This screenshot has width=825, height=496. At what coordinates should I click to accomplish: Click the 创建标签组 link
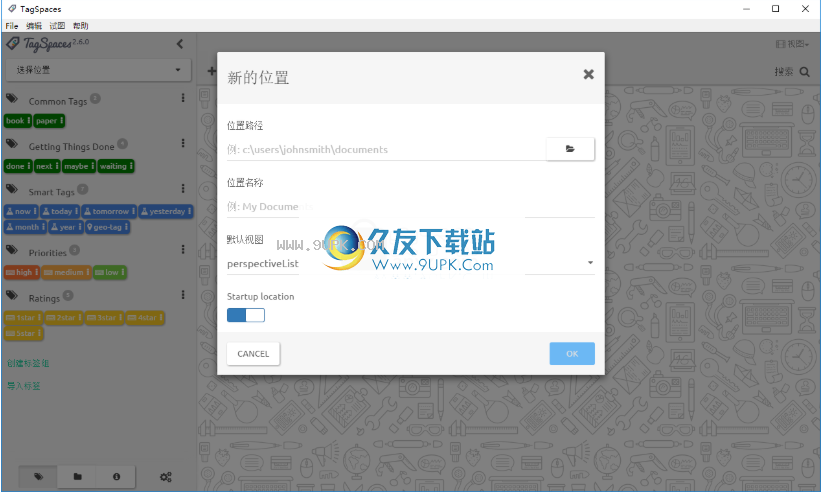[28, 363]
